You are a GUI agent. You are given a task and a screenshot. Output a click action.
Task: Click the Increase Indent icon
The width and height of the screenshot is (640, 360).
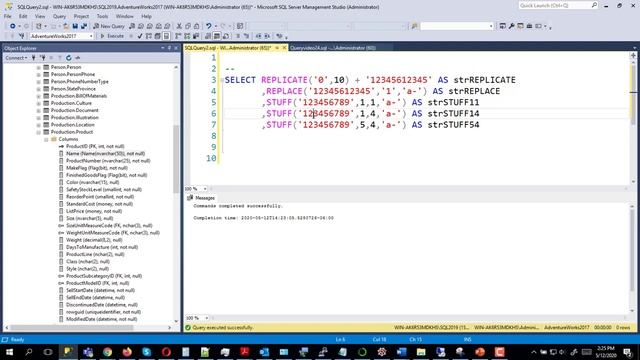pos(267,36)
